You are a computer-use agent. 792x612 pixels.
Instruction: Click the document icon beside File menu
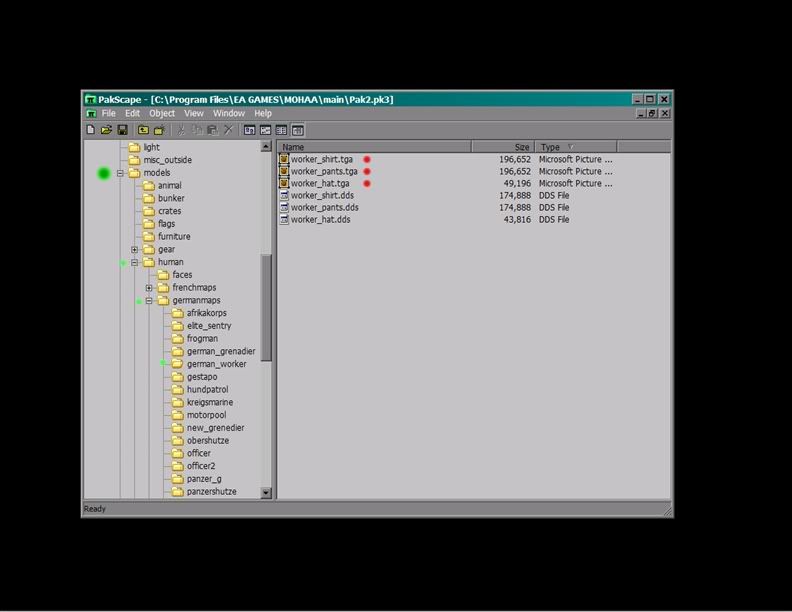[x=91, y=114]
